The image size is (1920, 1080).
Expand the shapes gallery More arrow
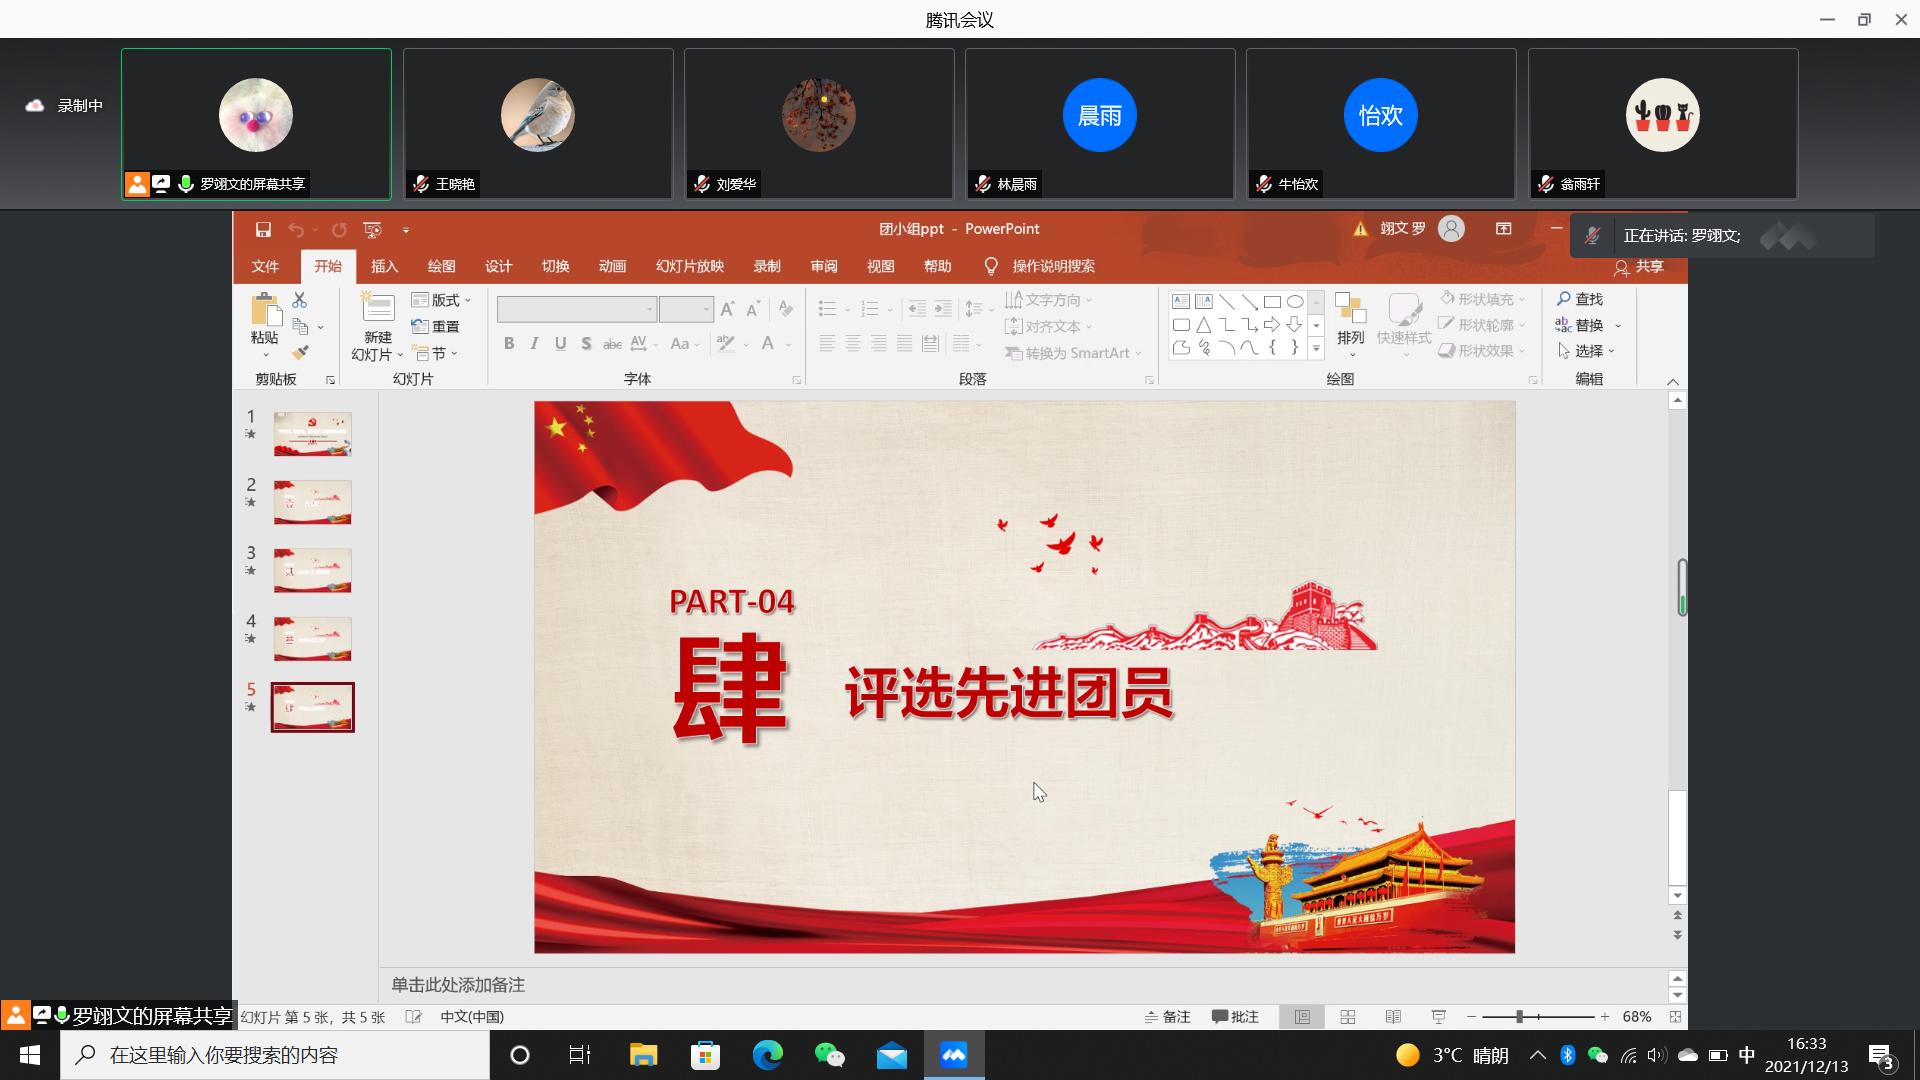(x=1316, y=349)
